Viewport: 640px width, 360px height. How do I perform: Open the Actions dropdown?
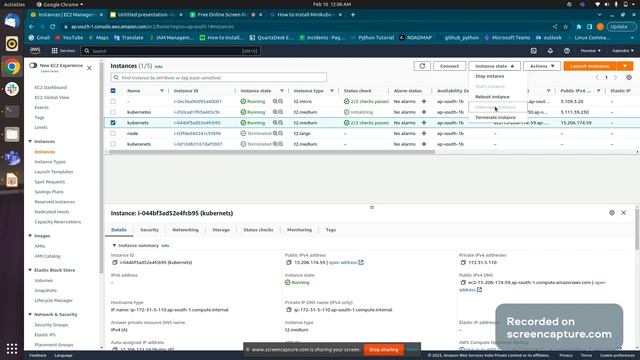click(542, 66)
